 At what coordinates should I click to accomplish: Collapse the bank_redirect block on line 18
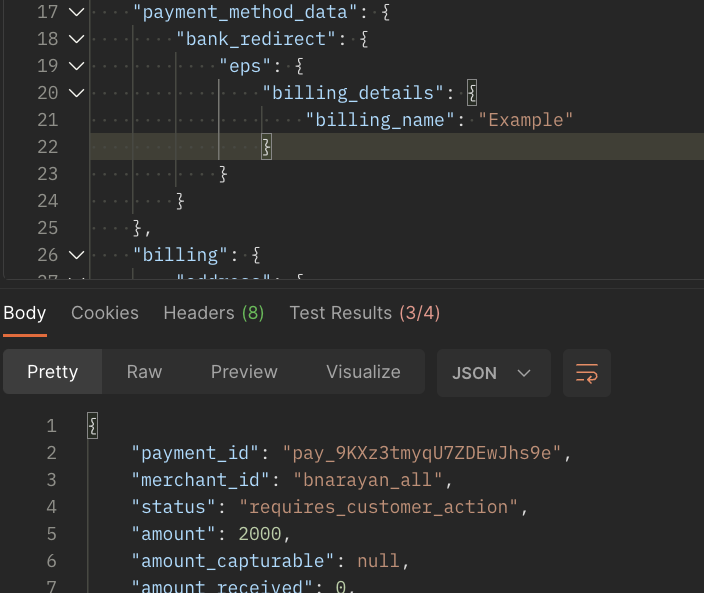click(77, 39)
